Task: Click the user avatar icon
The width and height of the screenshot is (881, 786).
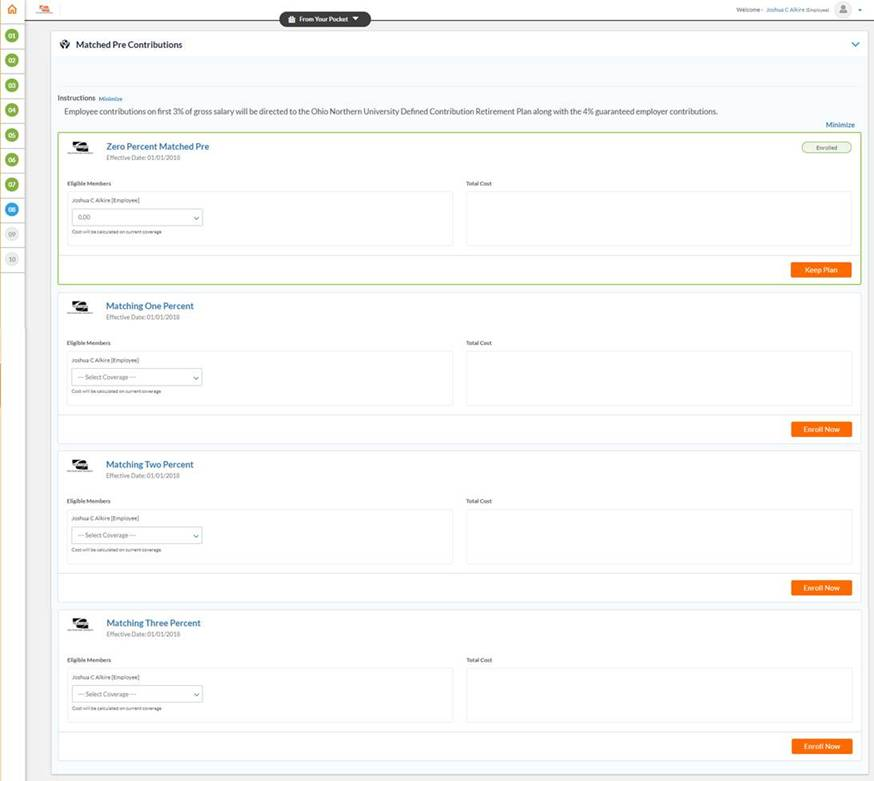Action: tap(843, 9)
